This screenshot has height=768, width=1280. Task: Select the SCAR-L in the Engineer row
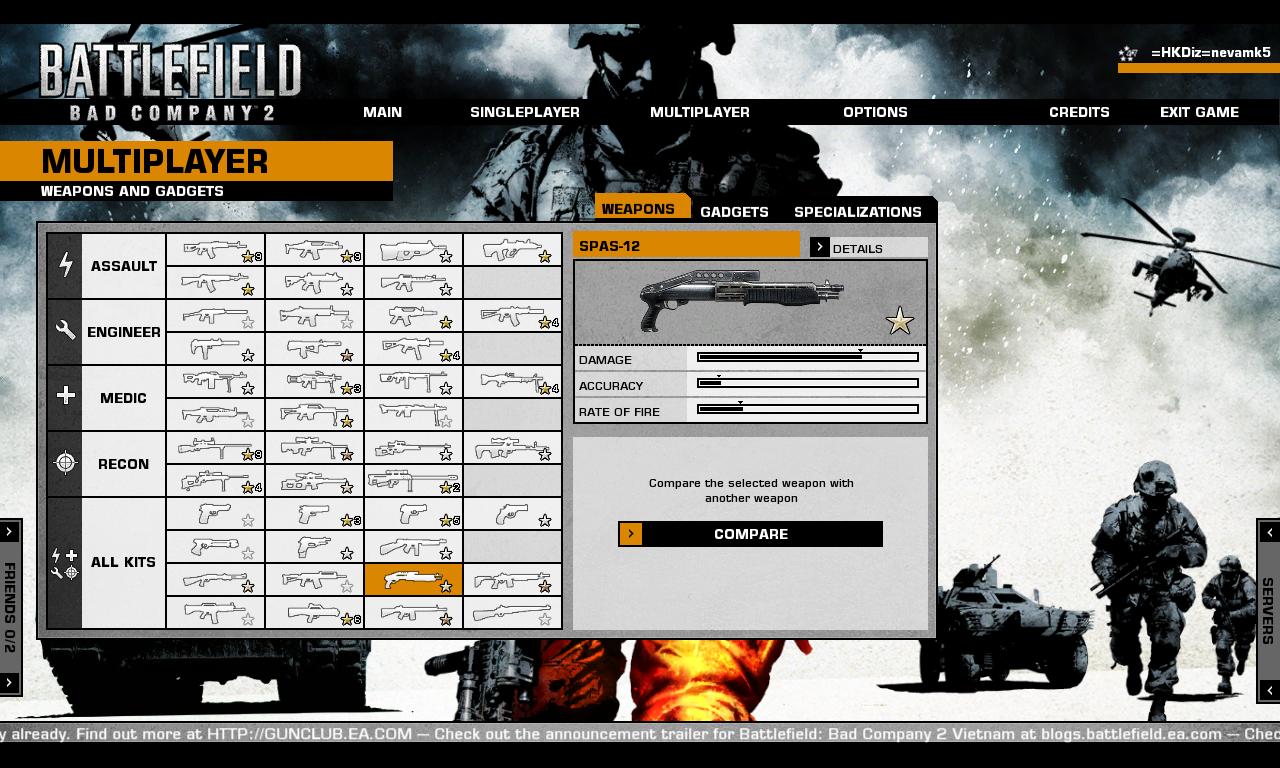pos(314,316)
